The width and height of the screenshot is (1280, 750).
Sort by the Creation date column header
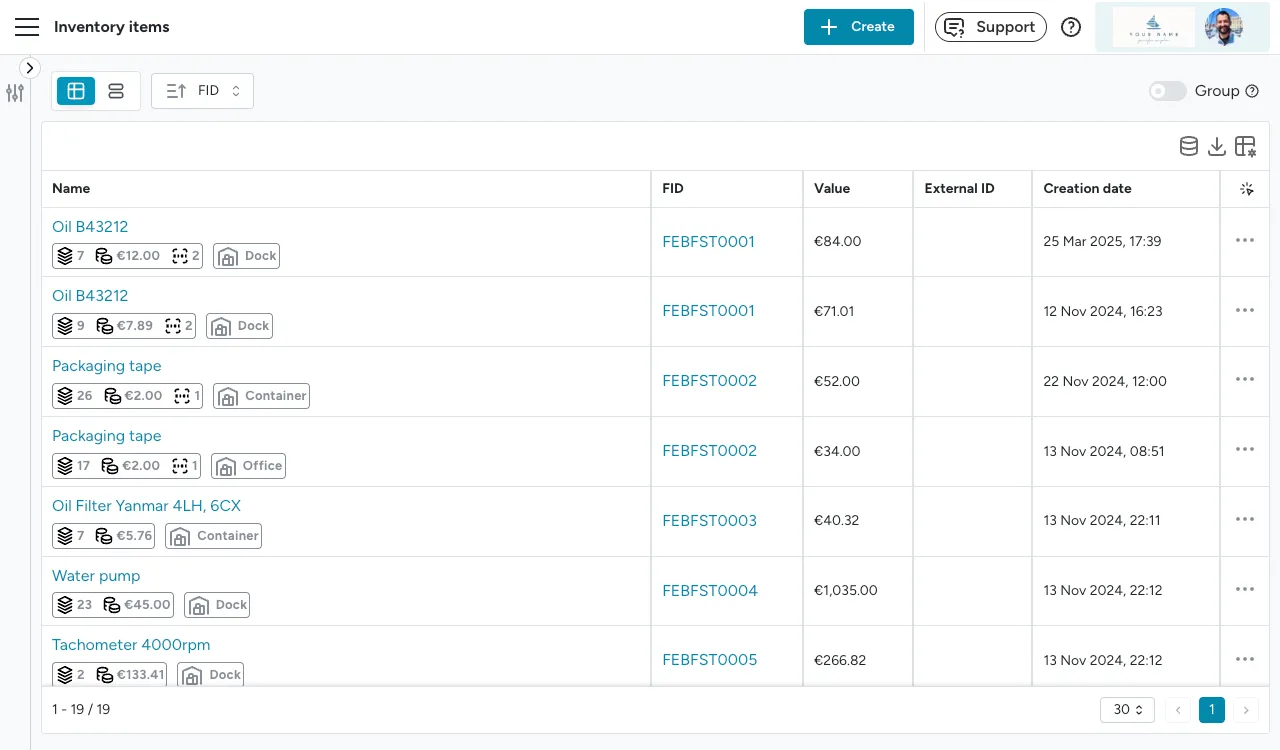click(x=1087, y=189)
